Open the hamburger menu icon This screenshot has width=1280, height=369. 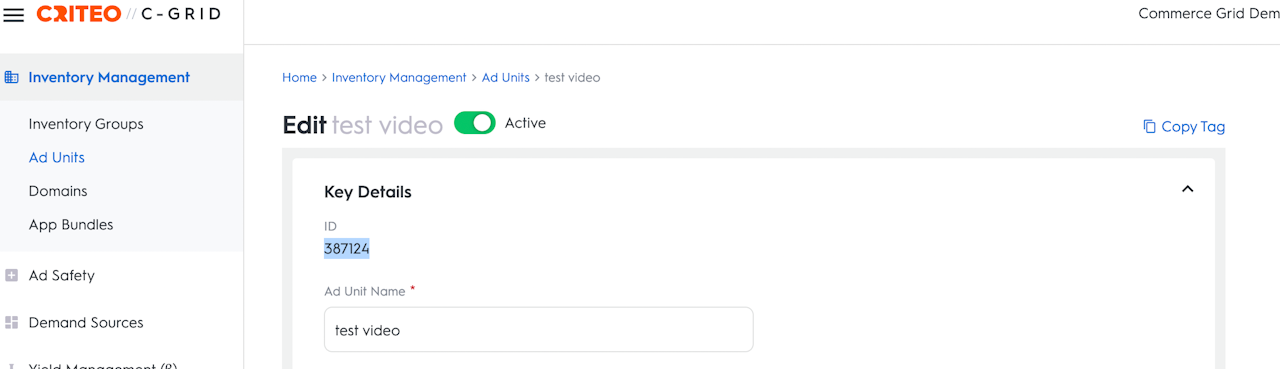[14, 16]
